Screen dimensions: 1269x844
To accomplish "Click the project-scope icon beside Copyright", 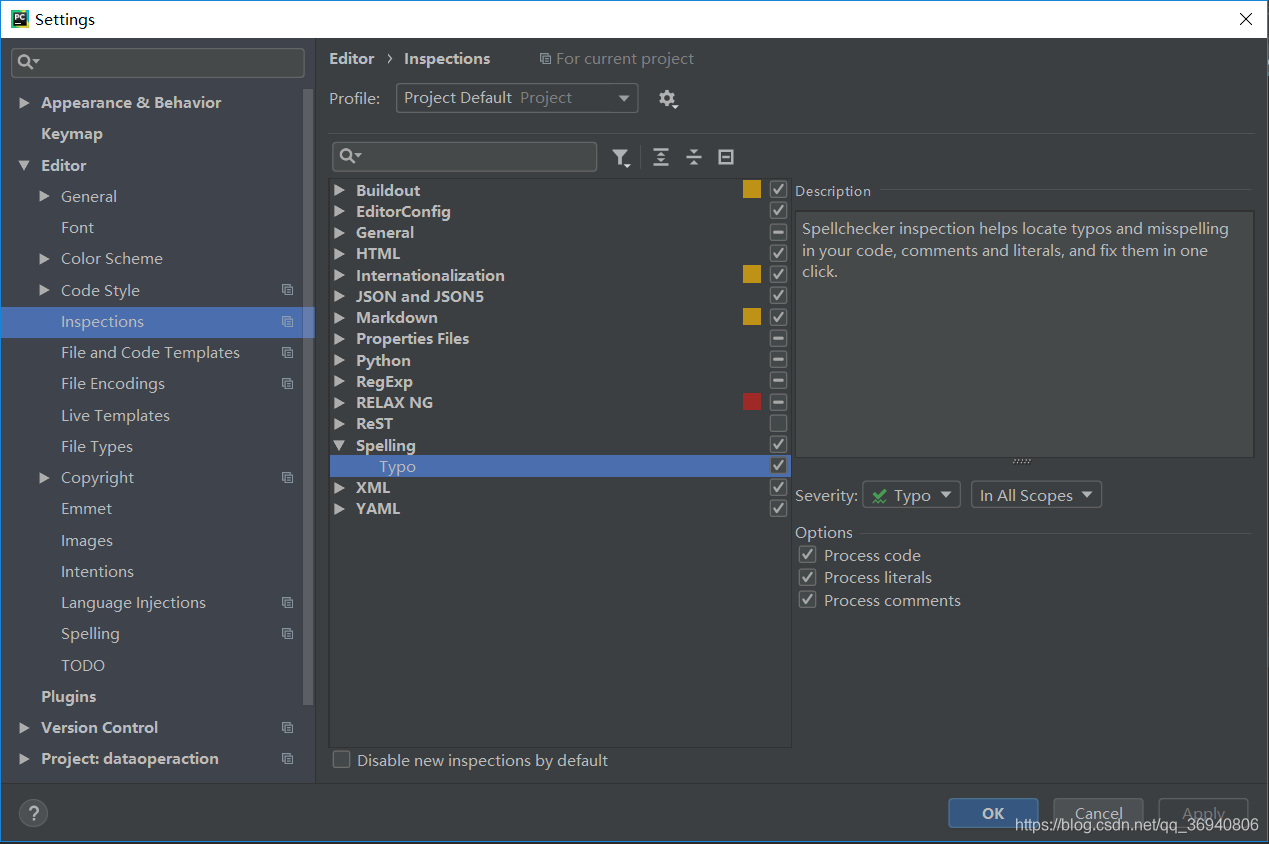I will (x=288, y=478).
